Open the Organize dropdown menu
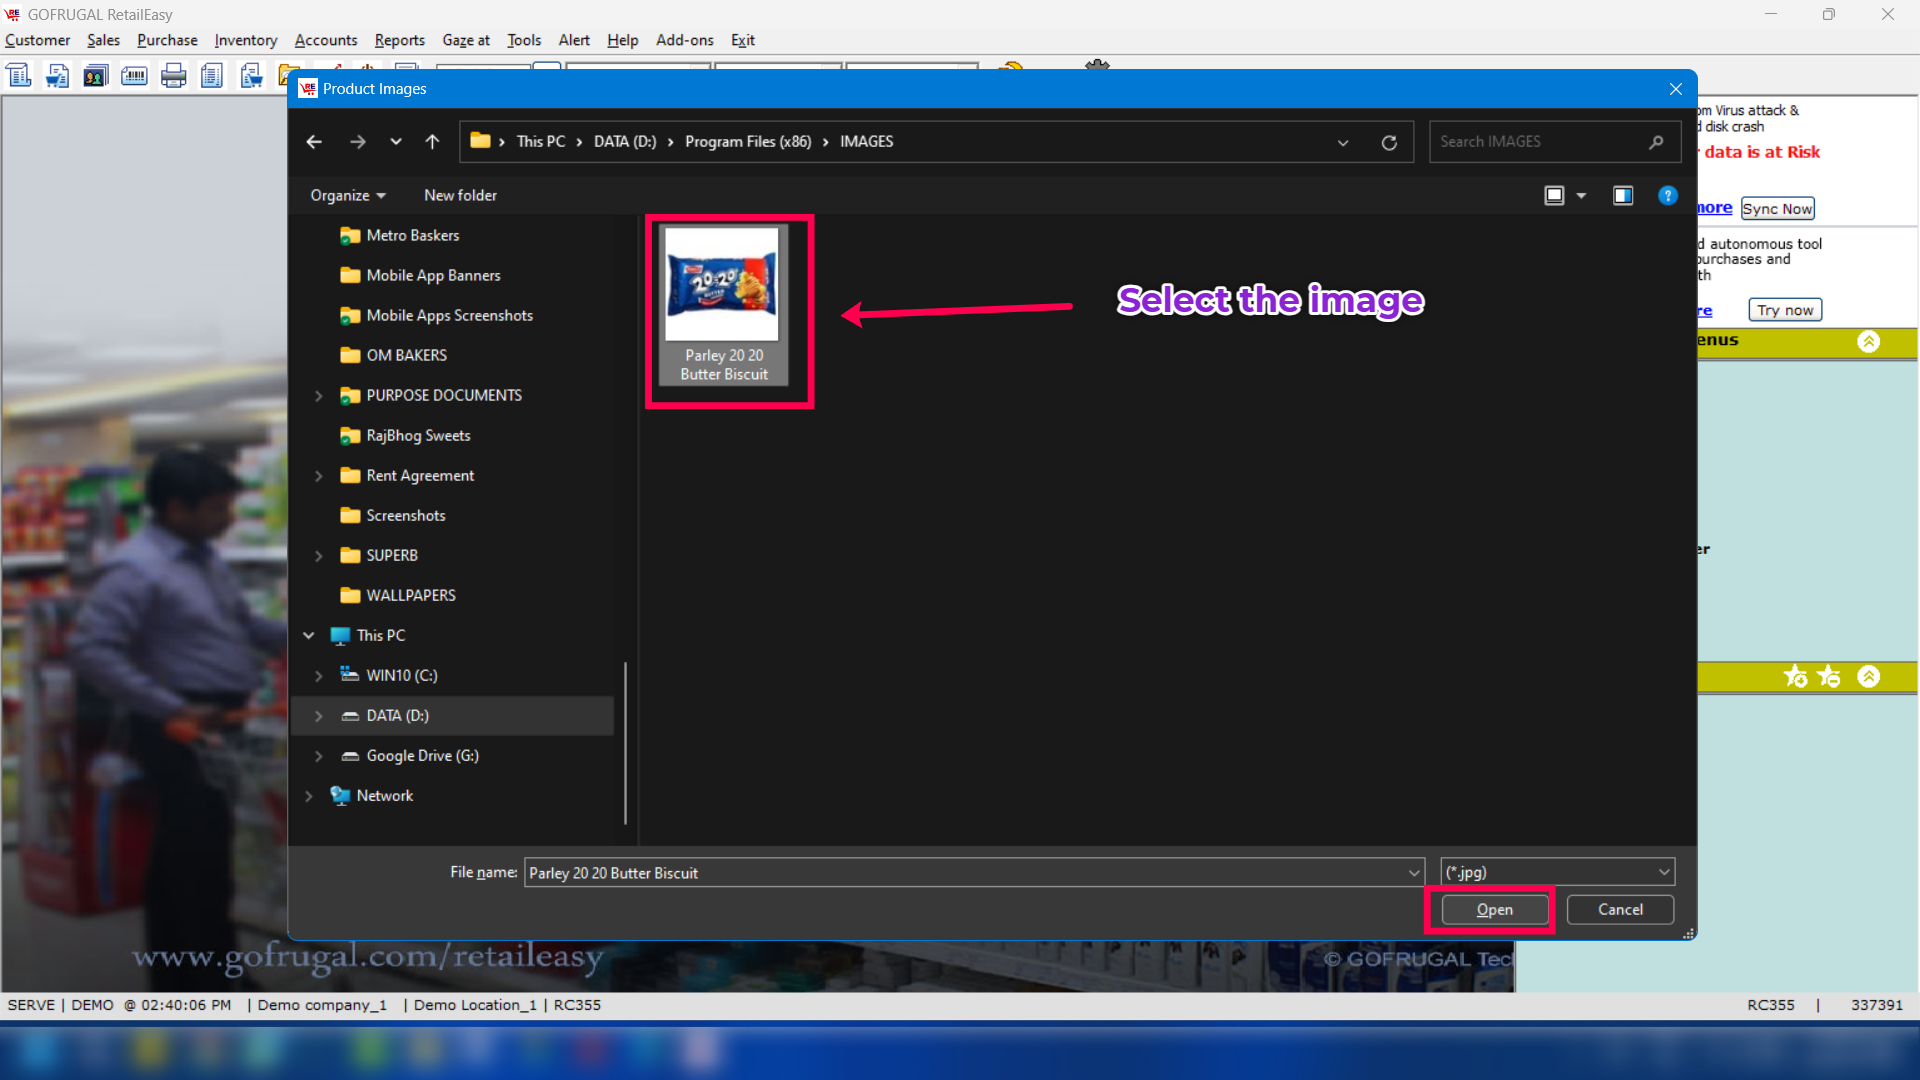 coord(347,196)
